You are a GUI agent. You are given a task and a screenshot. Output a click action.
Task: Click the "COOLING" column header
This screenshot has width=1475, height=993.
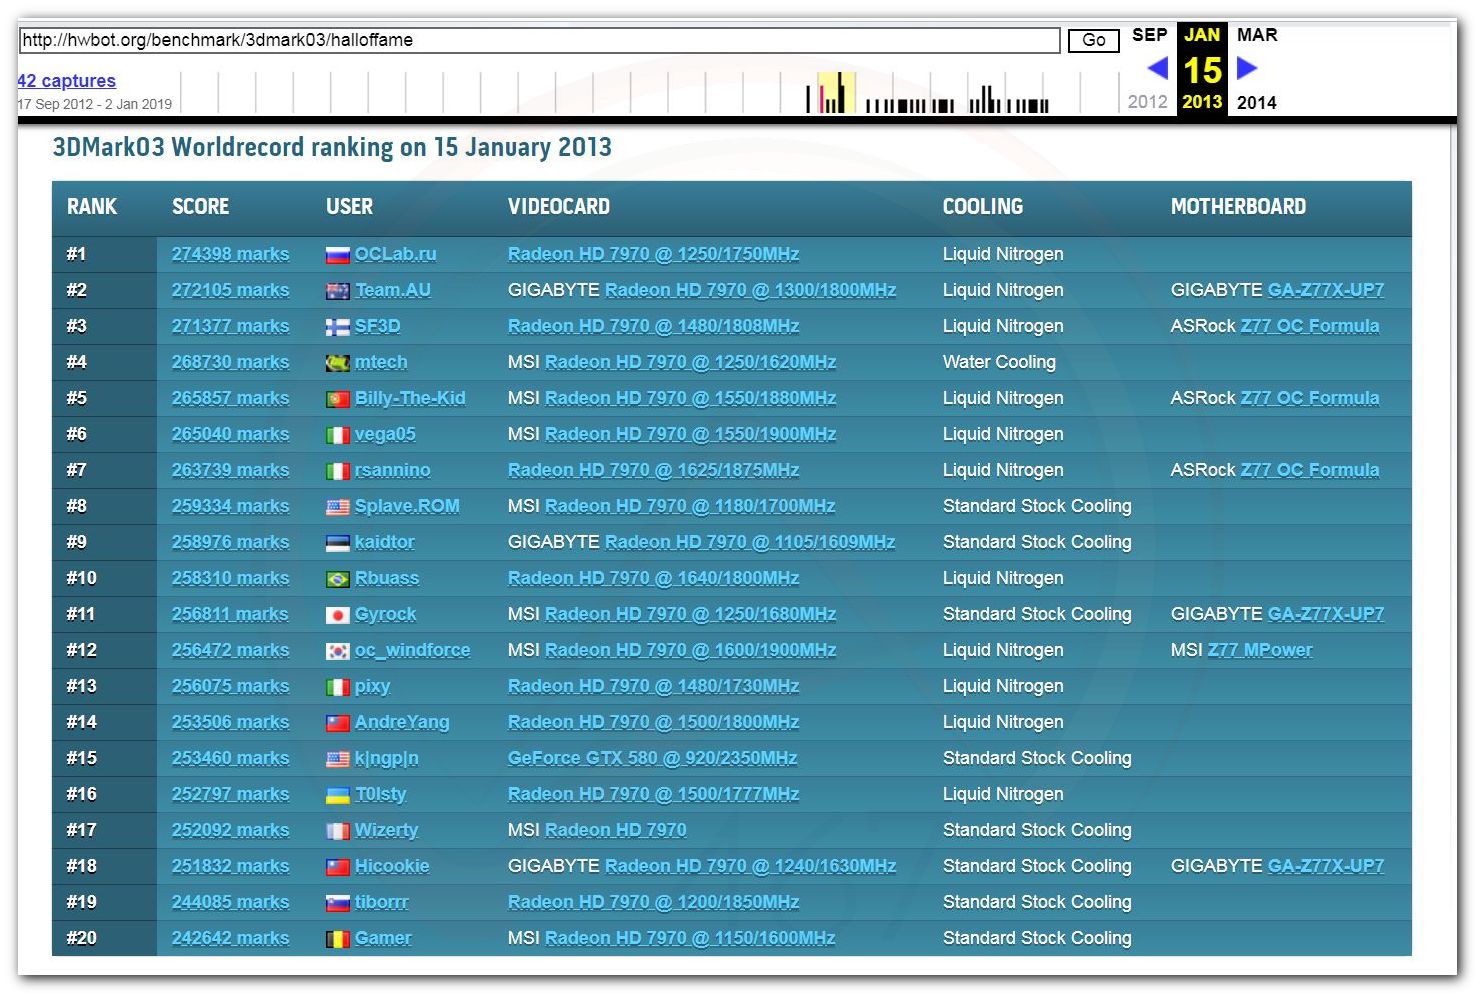click(x=983, y=207)
